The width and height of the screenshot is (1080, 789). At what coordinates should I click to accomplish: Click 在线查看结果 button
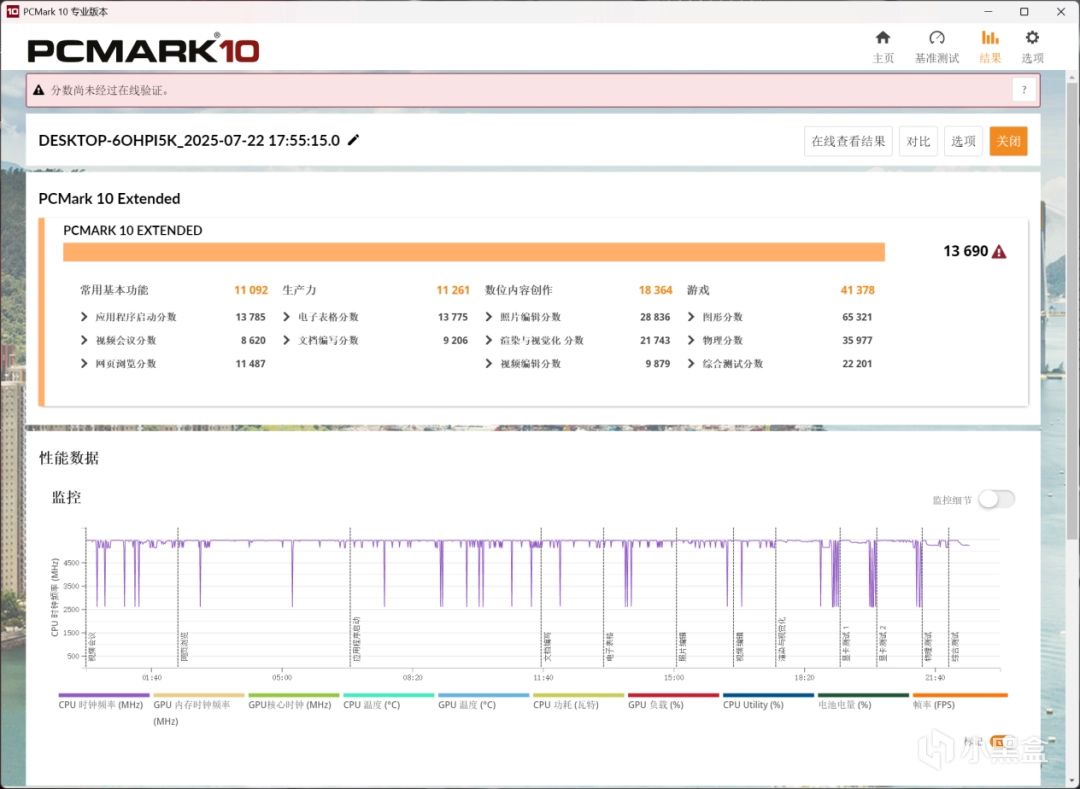[848, 141]
